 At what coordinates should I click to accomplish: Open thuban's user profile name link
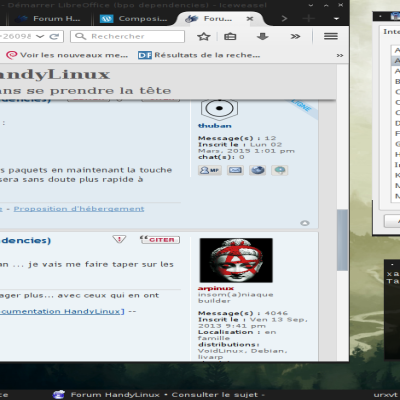[215, 126]
